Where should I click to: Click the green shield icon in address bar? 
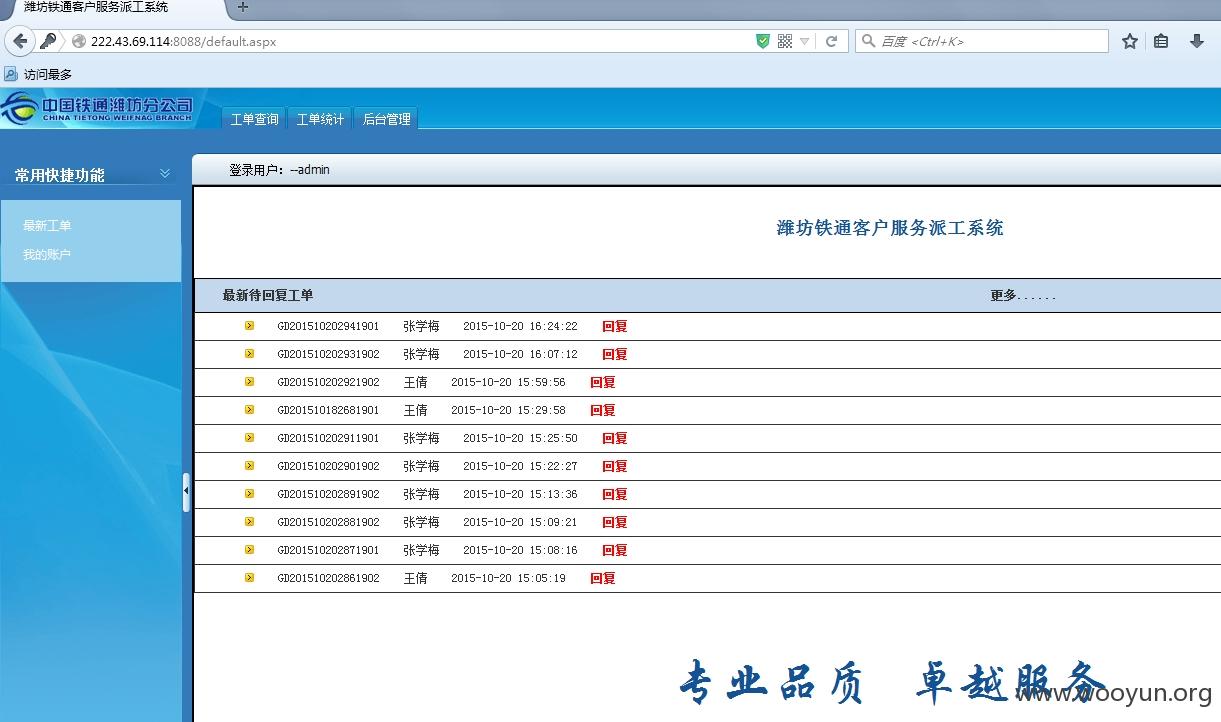pyautogui.click(x=763, y=41)
